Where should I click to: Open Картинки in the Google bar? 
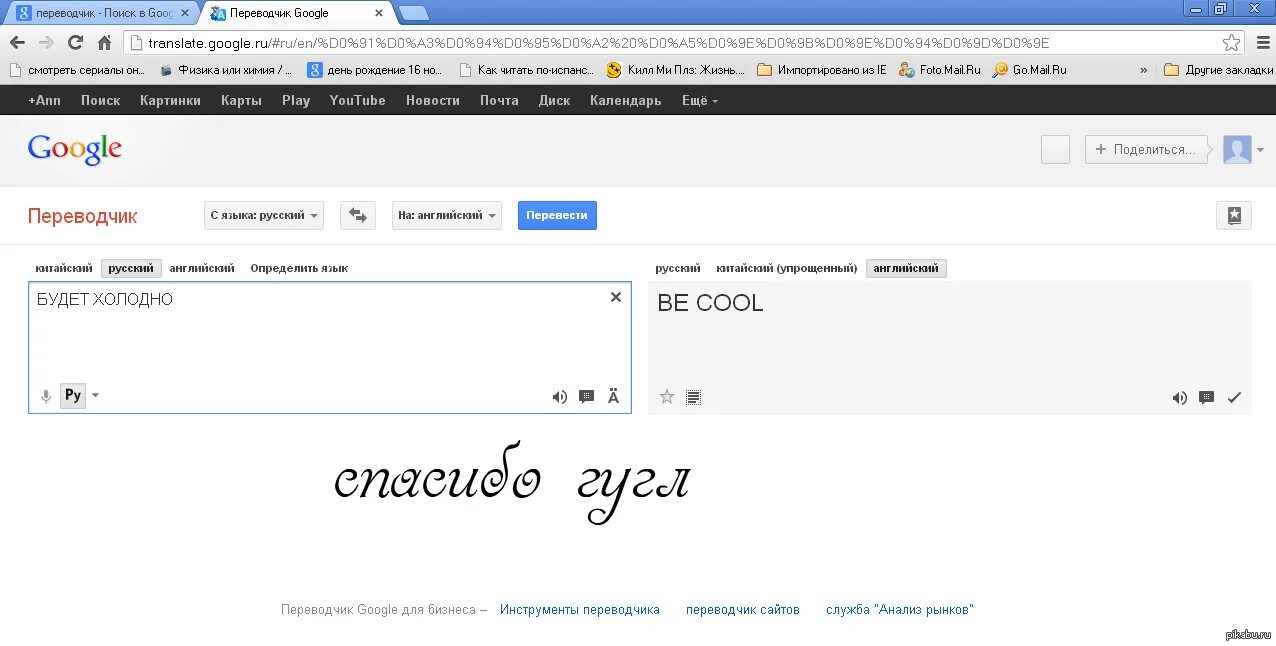pyautogui.click(x=170, y=100)
